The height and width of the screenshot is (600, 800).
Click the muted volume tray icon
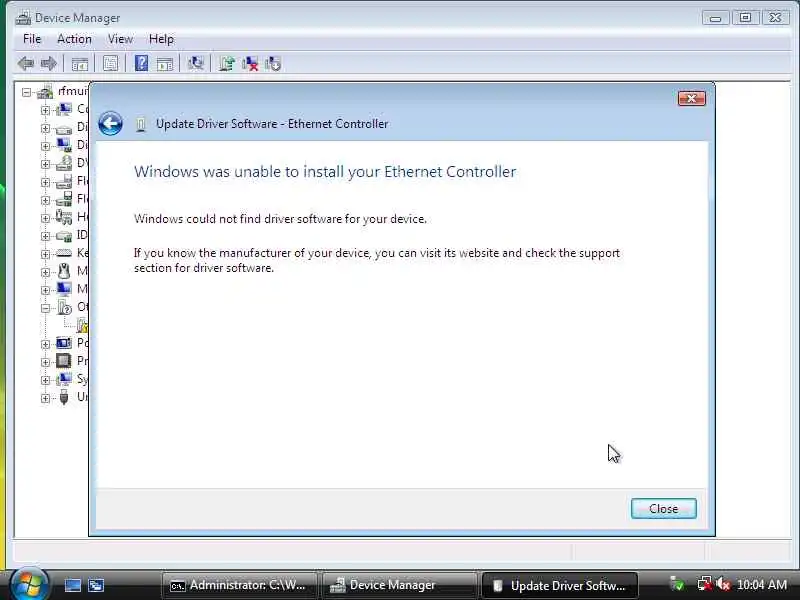click(x=723, y=584)
